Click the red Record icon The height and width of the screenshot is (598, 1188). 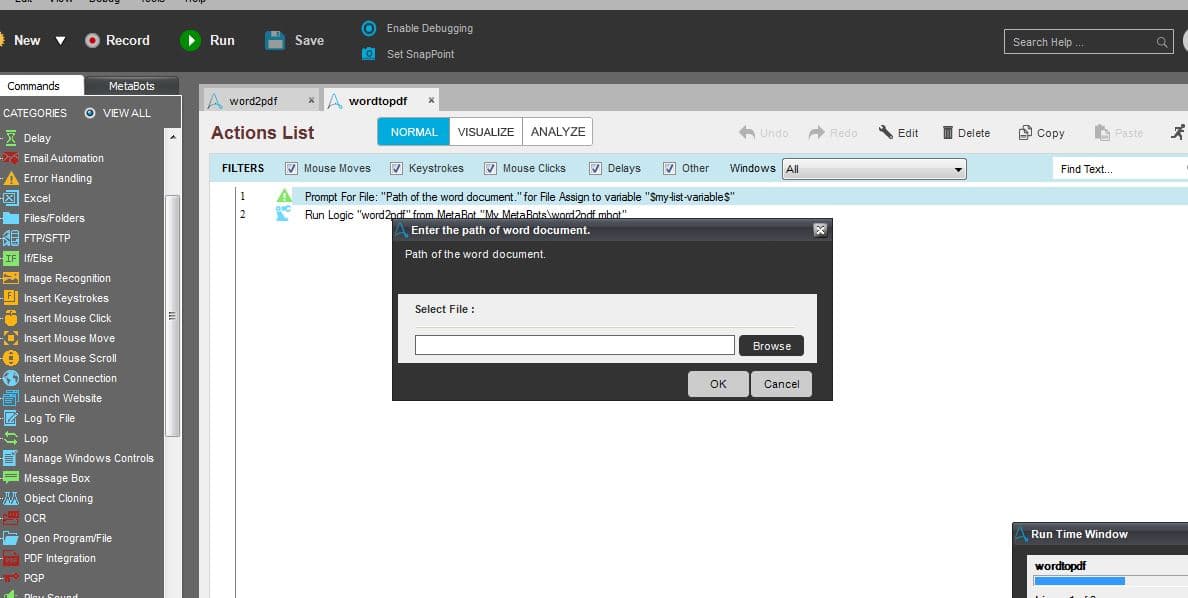(92, 40)
